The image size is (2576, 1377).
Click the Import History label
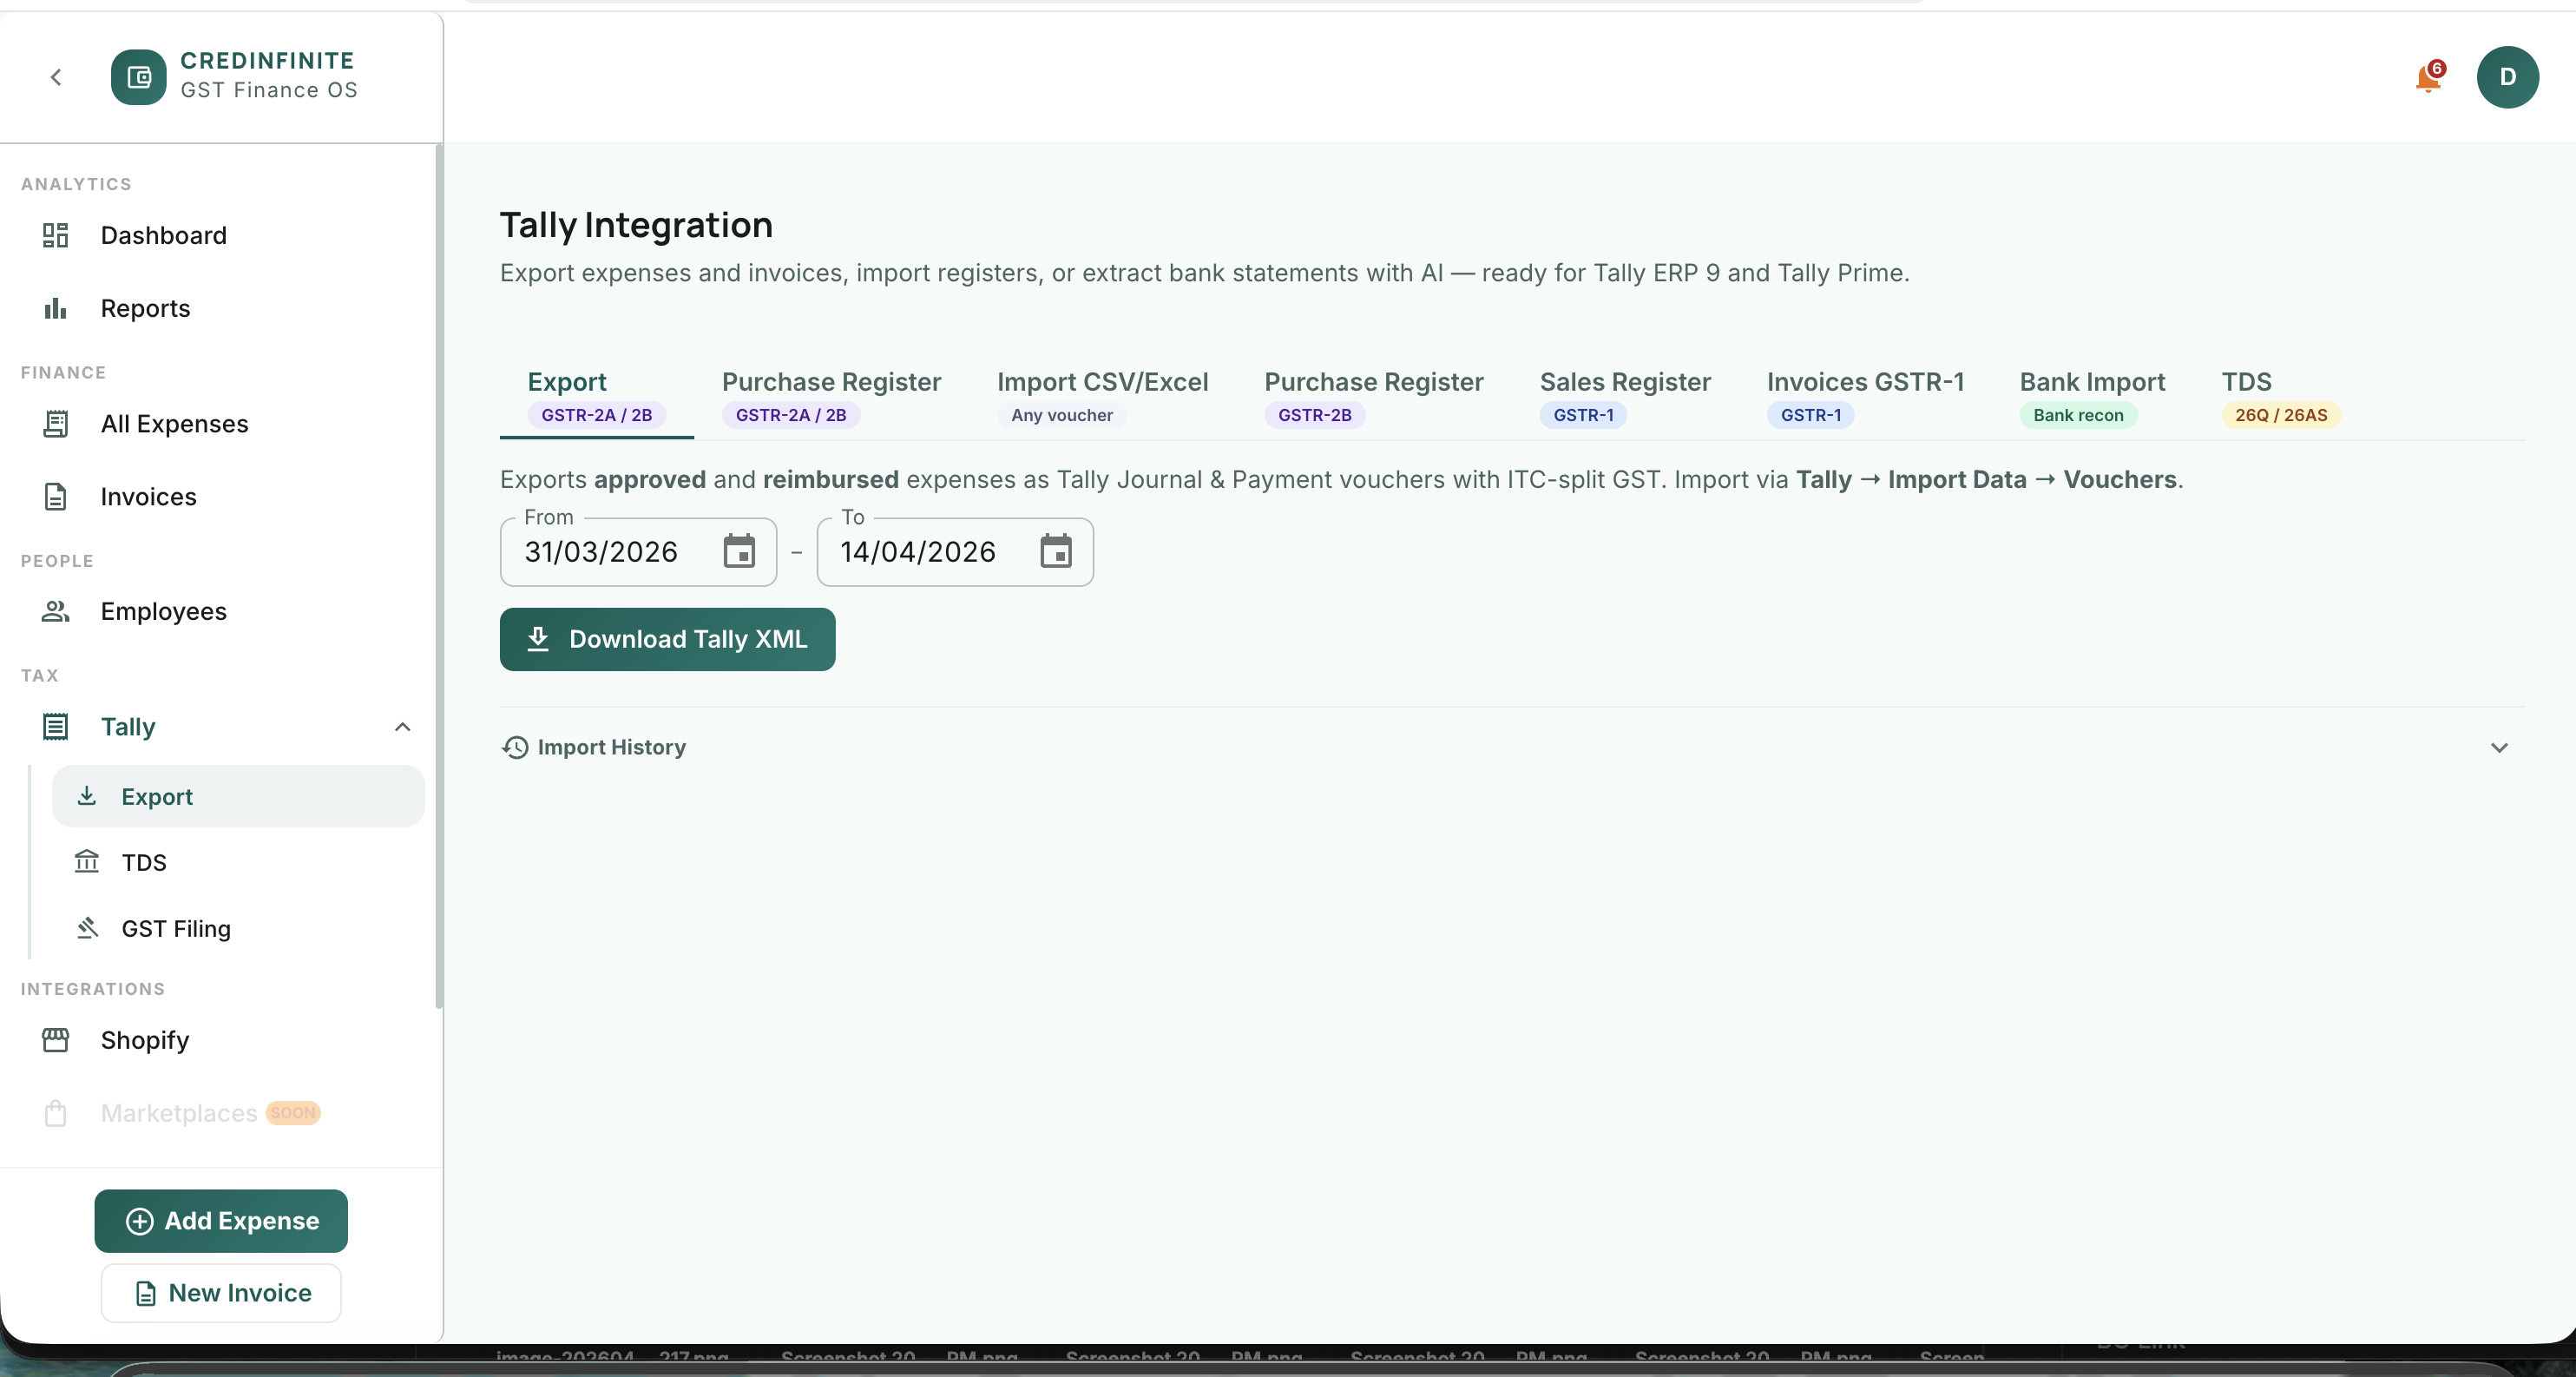[611, 747]
